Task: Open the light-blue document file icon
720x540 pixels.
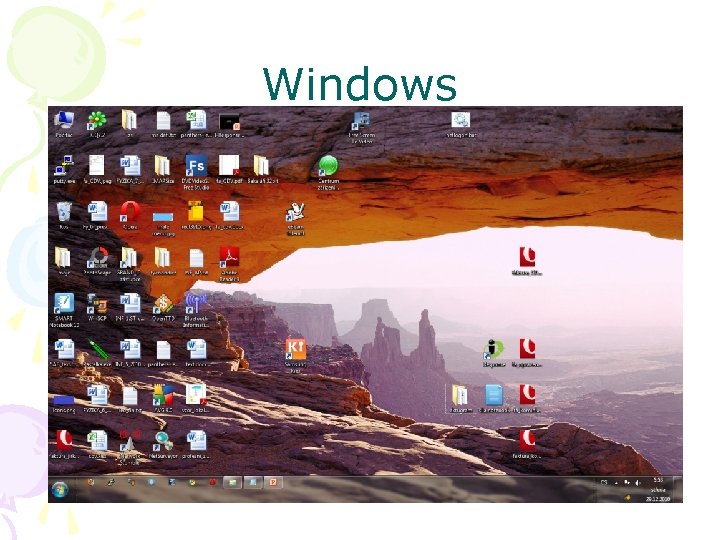Action: pos(494,399)
